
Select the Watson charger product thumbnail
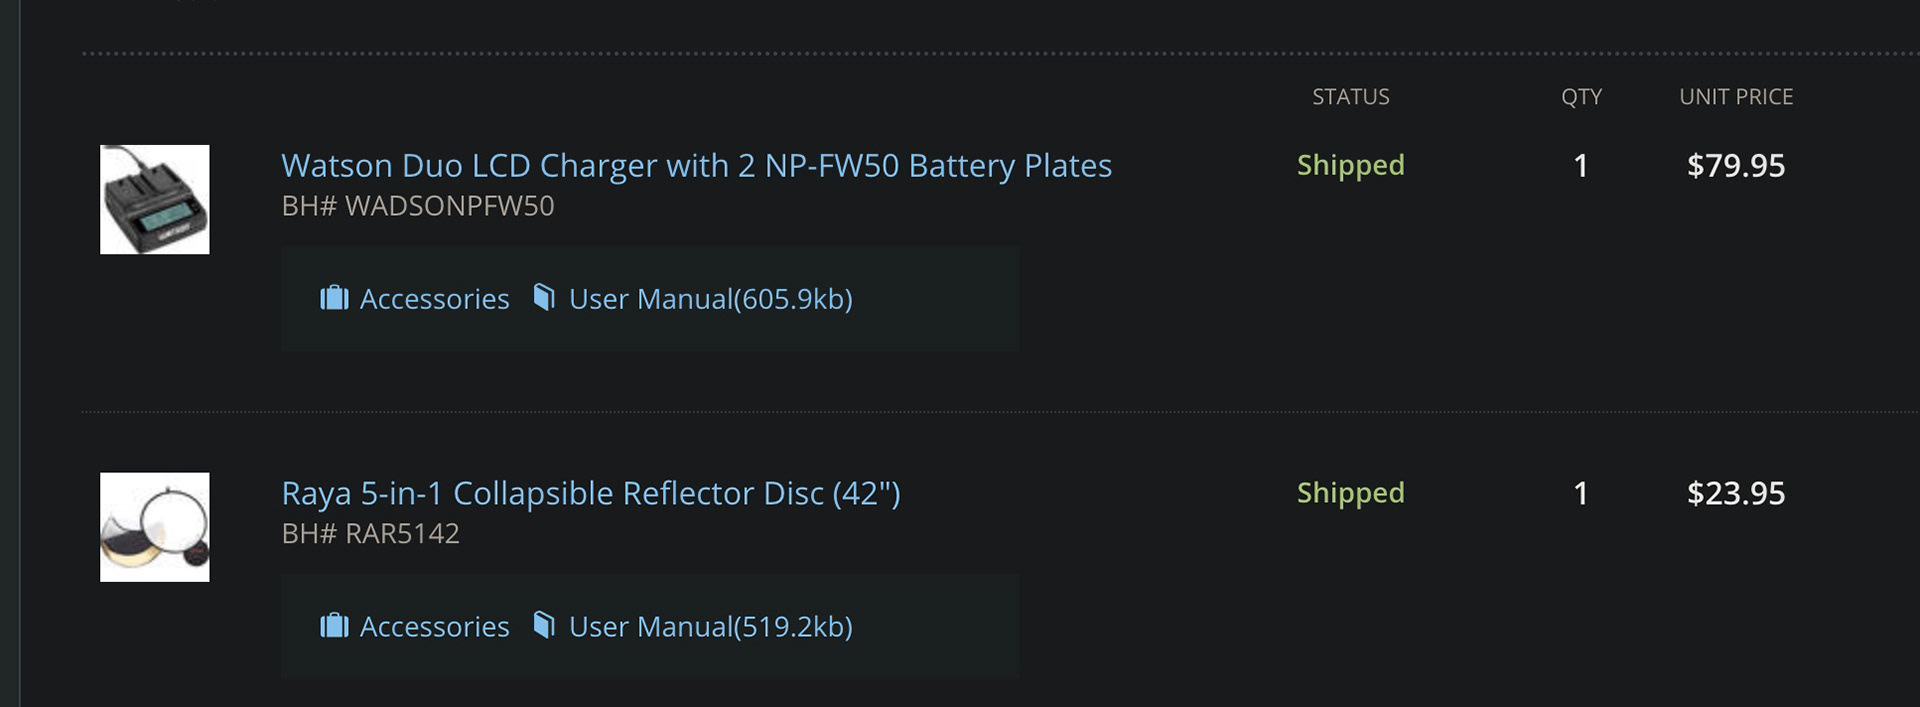point(155,199)
